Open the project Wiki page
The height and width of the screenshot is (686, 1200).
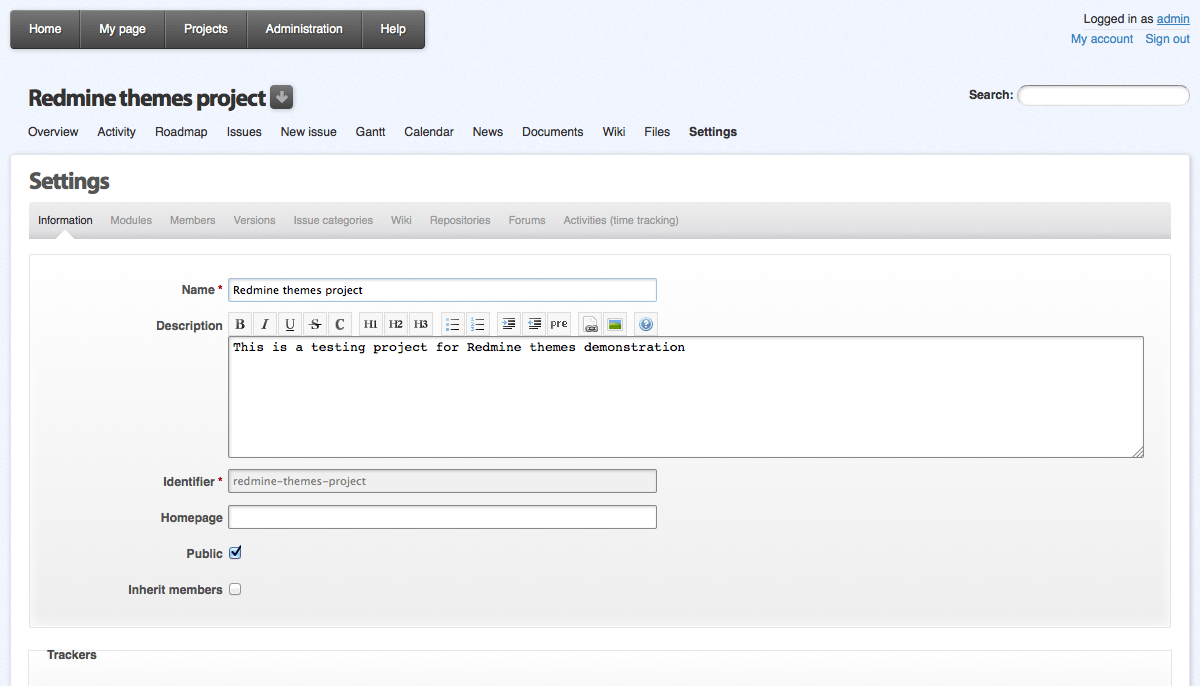pos(614,132)
